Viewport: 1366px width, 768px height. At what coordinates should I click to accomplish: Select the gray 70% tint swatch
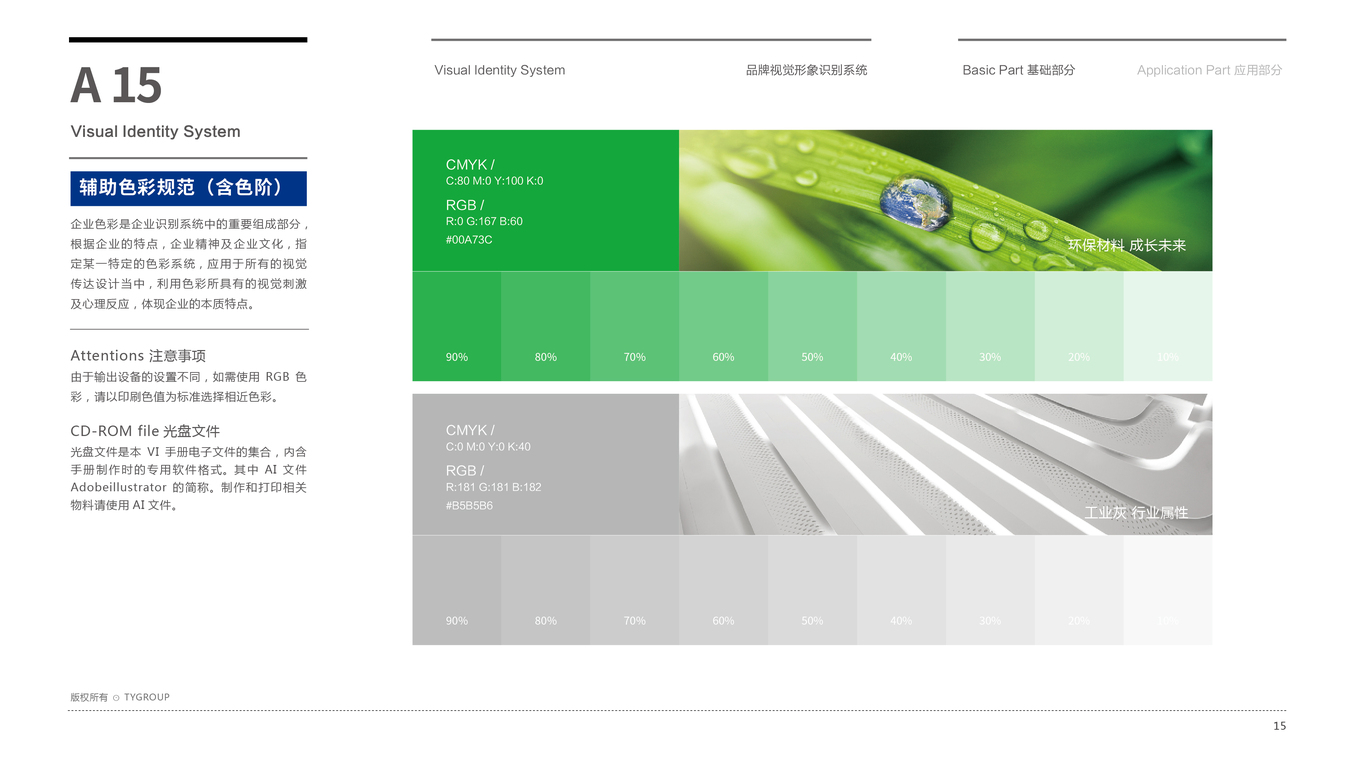pyautogui.click(x=635, y=590)
